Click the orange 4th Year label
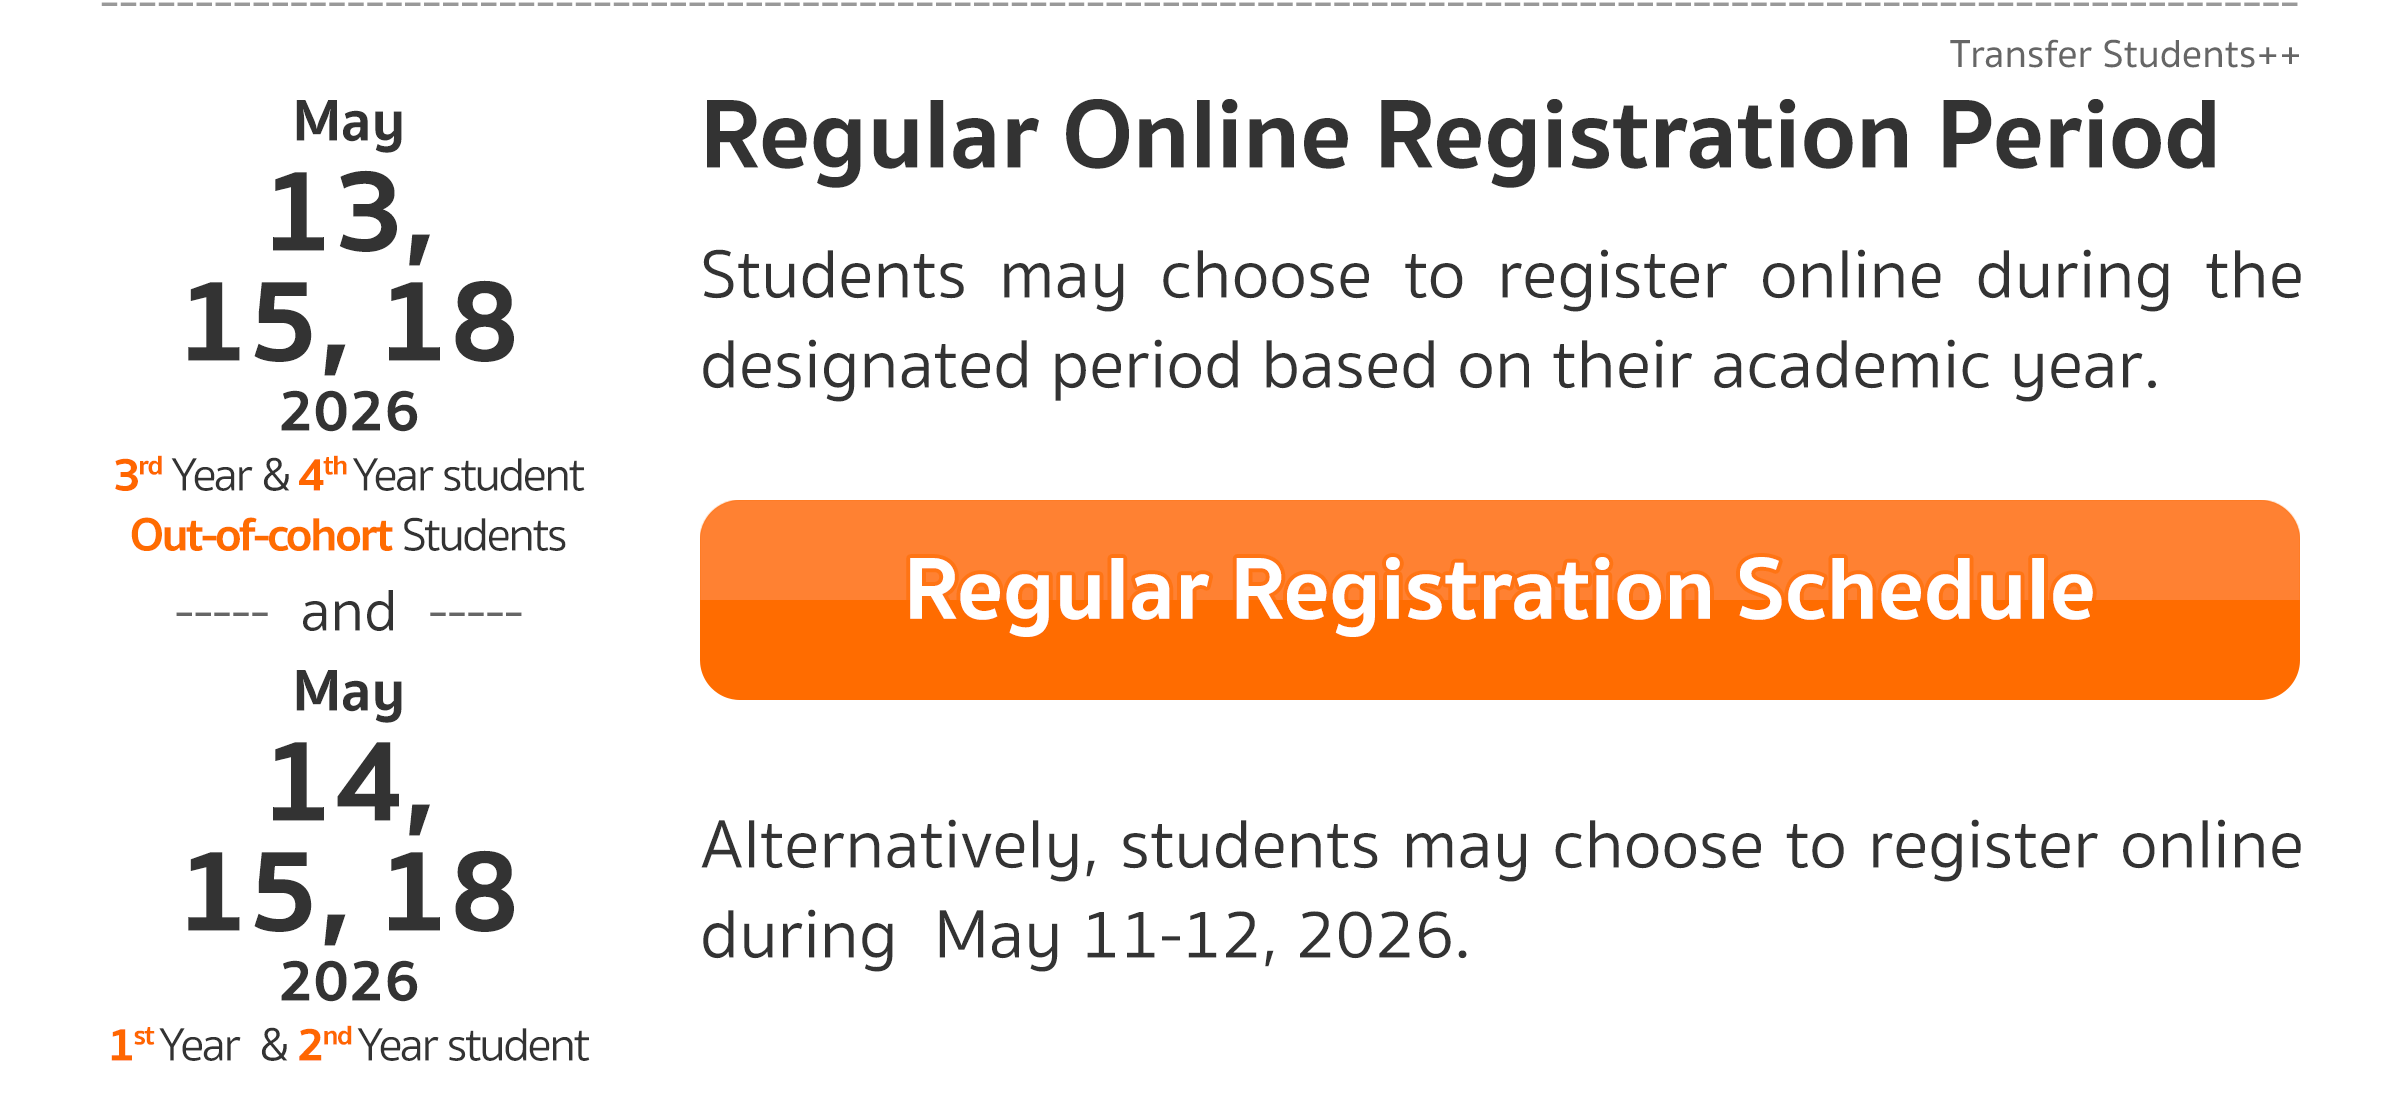Image resolution: width=2400 pixels, height=1100 pixels. tap(322, 475)
